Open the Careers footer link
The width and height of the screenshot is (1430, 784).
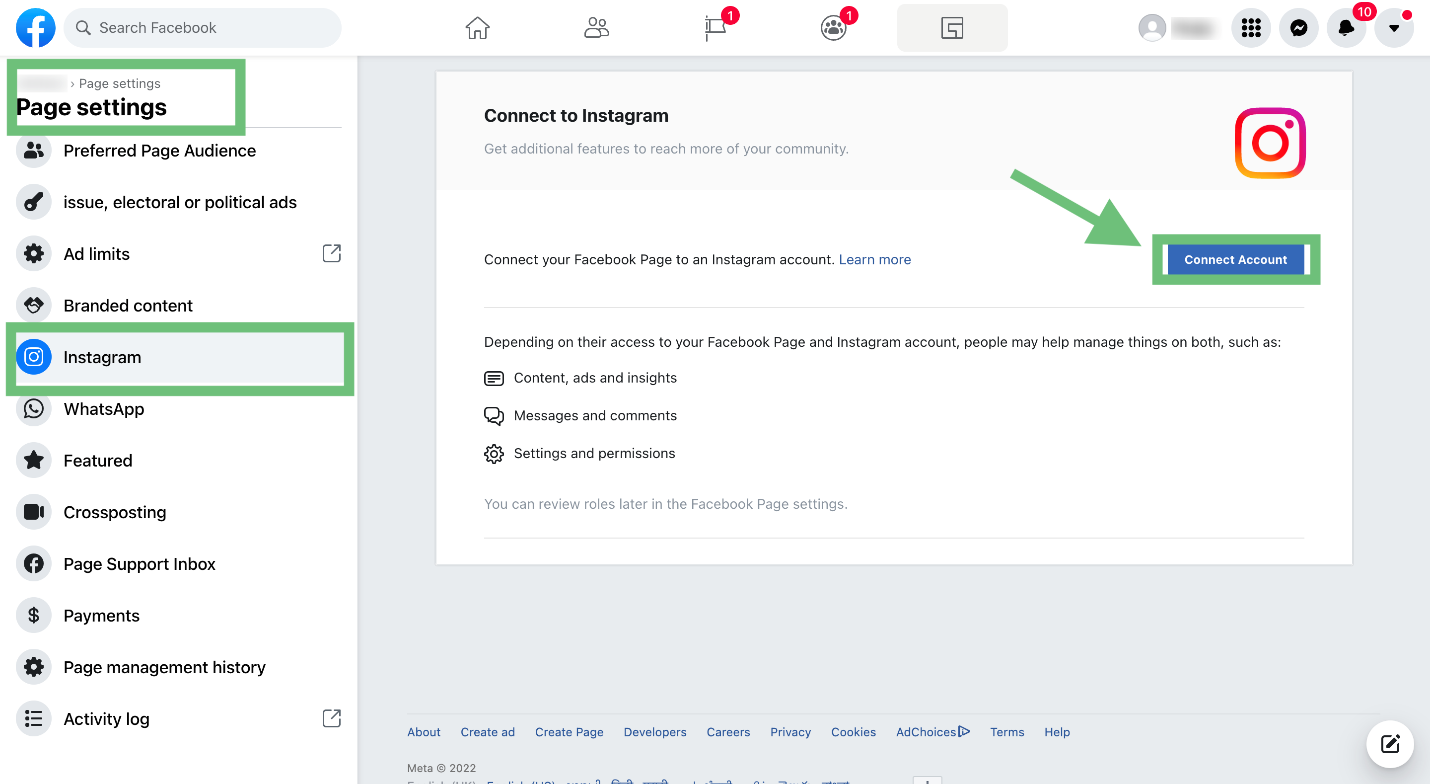(x=728, y=732)
